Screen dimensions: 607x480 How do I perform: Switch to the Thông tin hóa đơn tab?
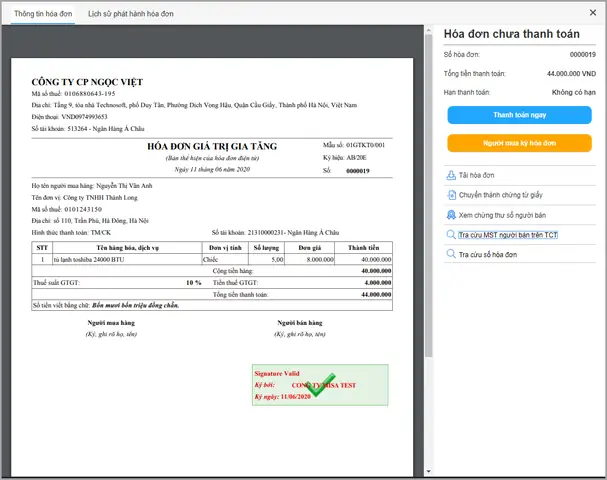coord(40,13)
